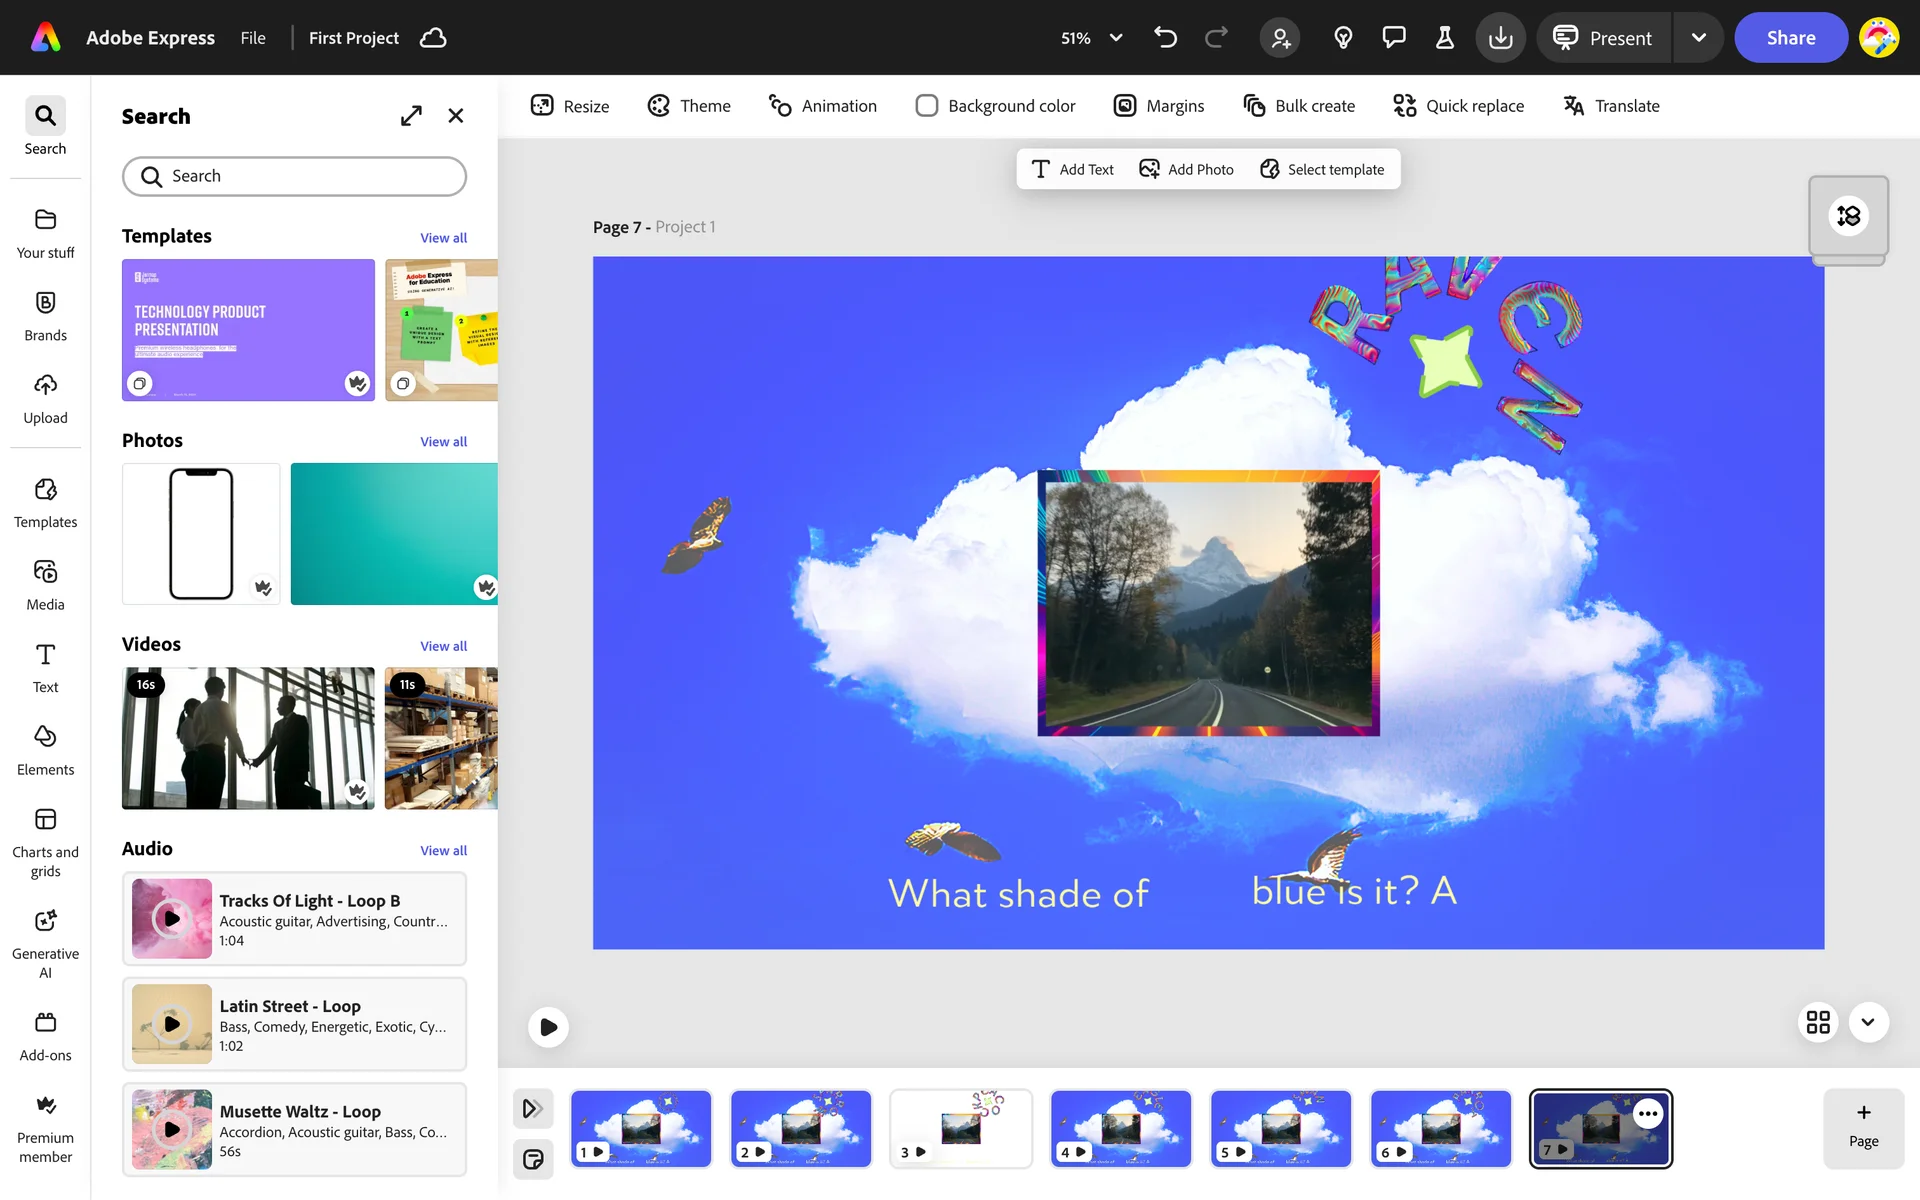This screenshot has width=1920, height=1200.
Task: Select page 3 thumbnail in timeline
Action: [960, 1128]
